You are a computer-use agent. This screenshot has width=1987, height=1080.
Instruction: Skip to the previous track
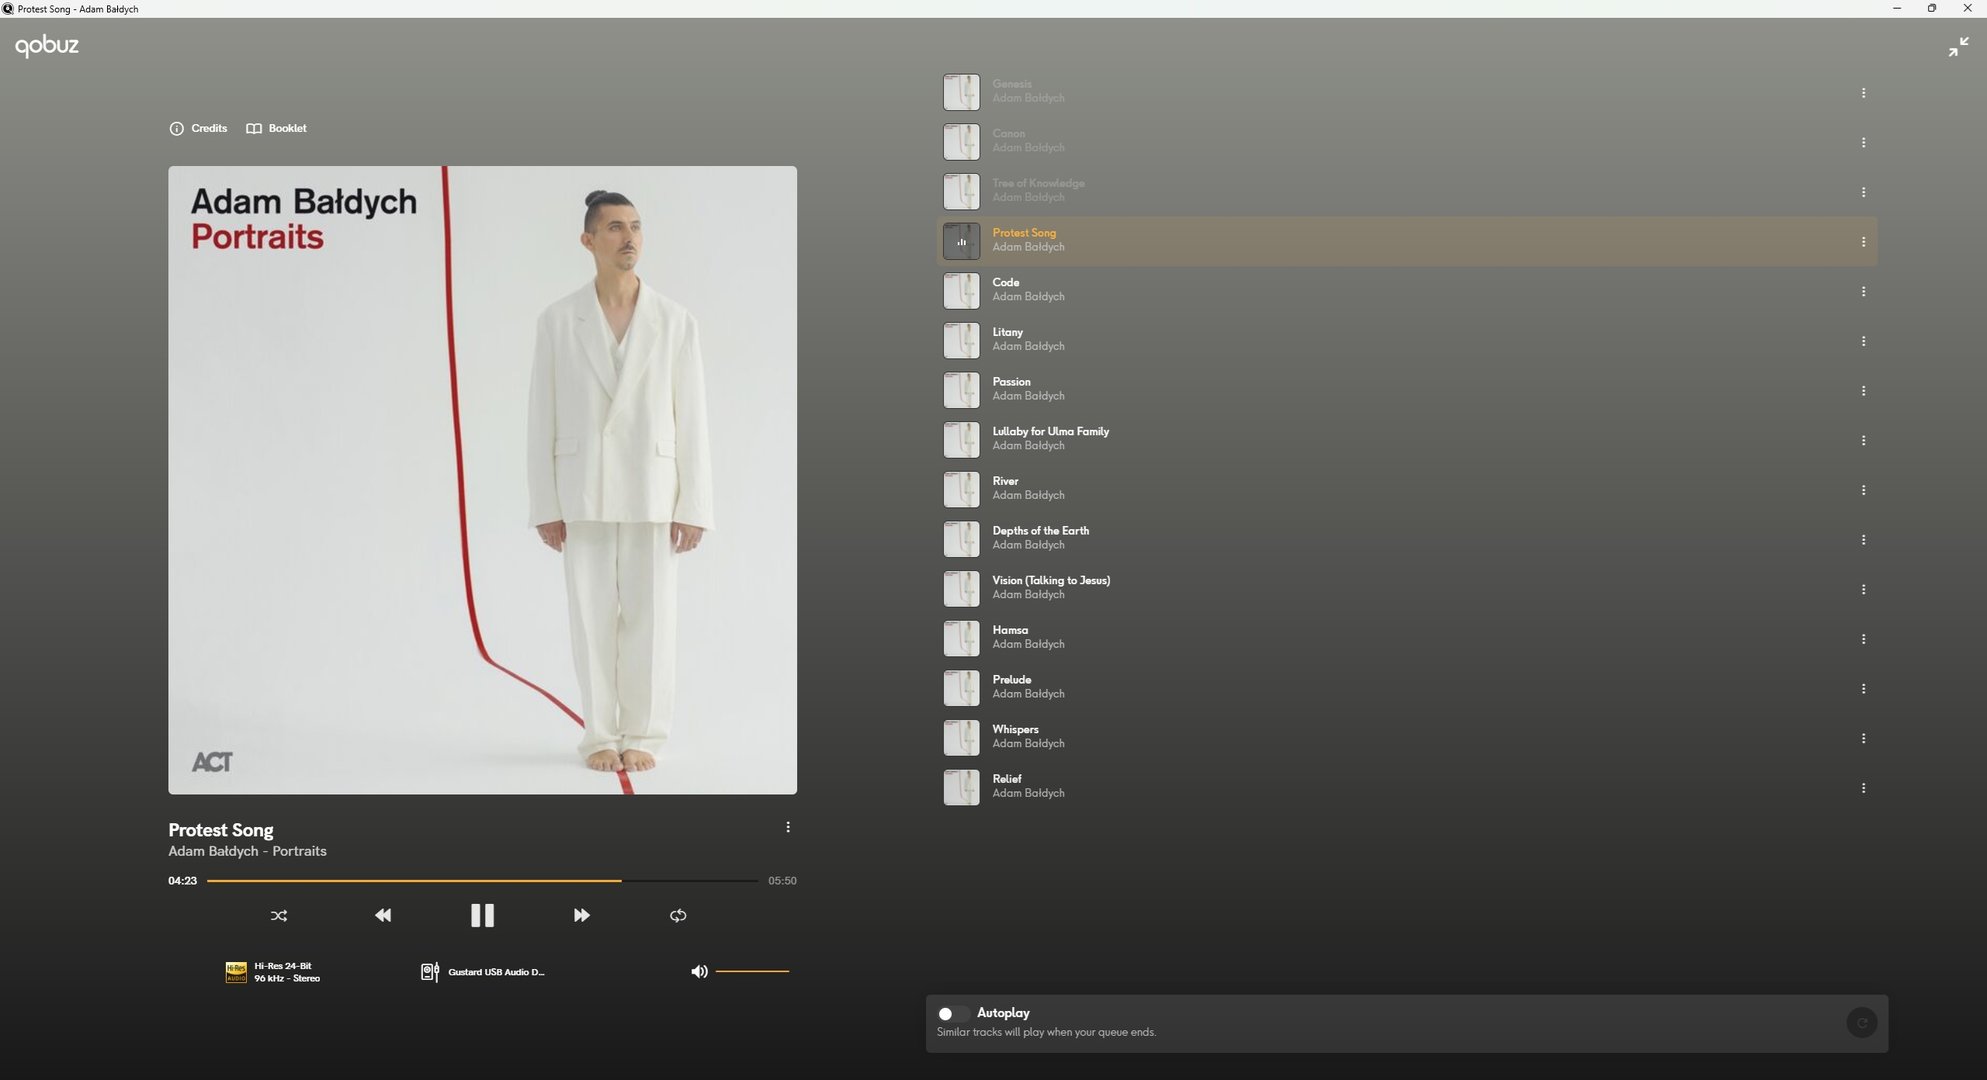click(x=383, y=916)
